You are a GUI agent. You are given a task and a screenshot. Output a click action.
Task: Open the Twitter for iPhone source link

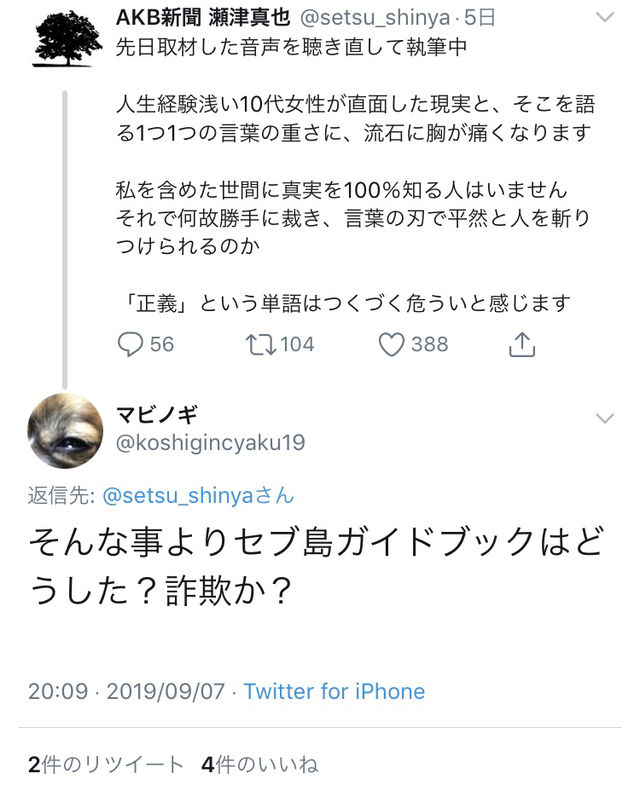(334, 691)
